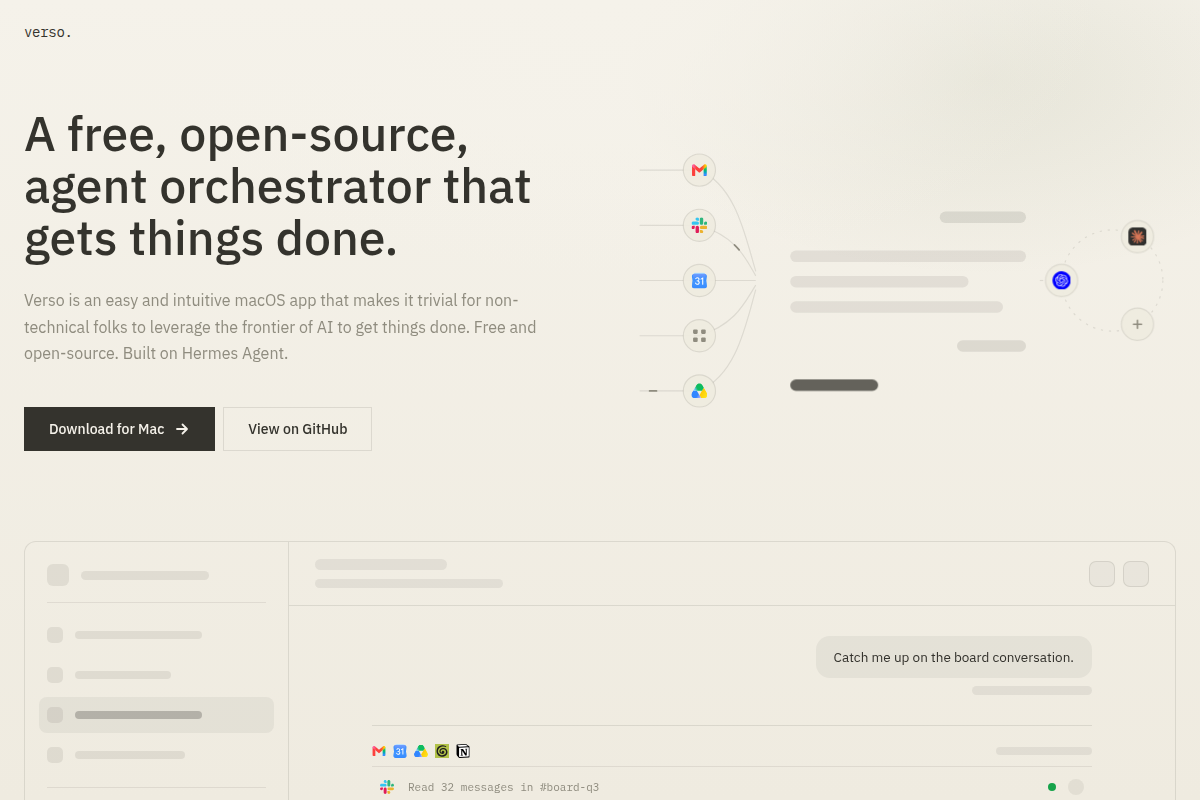Open the View on GitHub button
The image size is (1200, 800).
[x=297, y=429]
